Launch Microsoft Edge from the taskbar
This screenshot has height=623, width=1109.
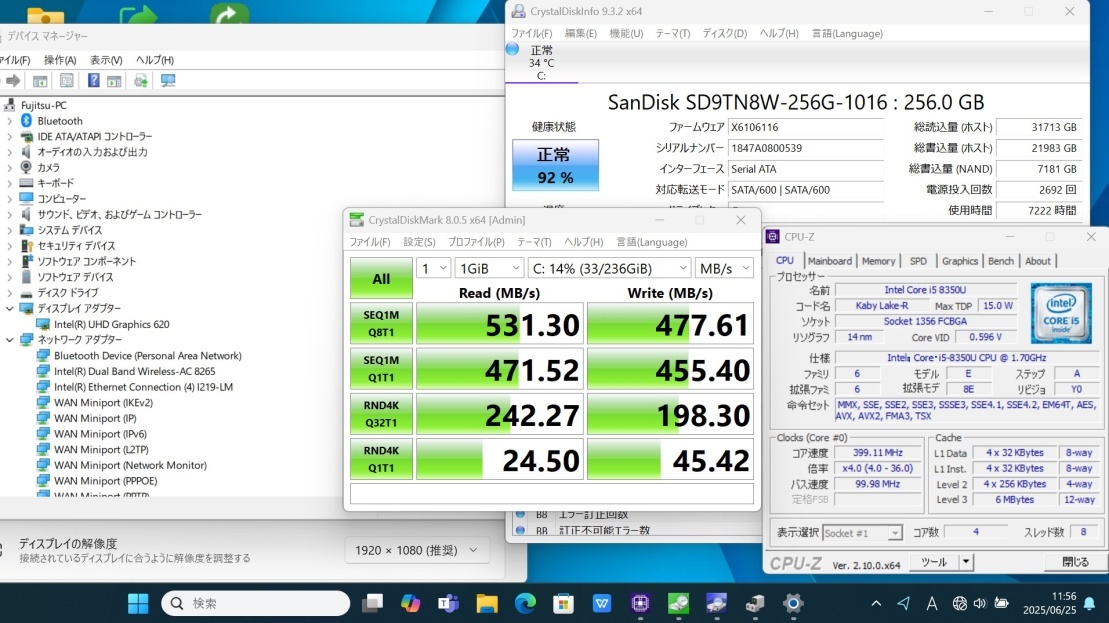[x=525, y=603]
